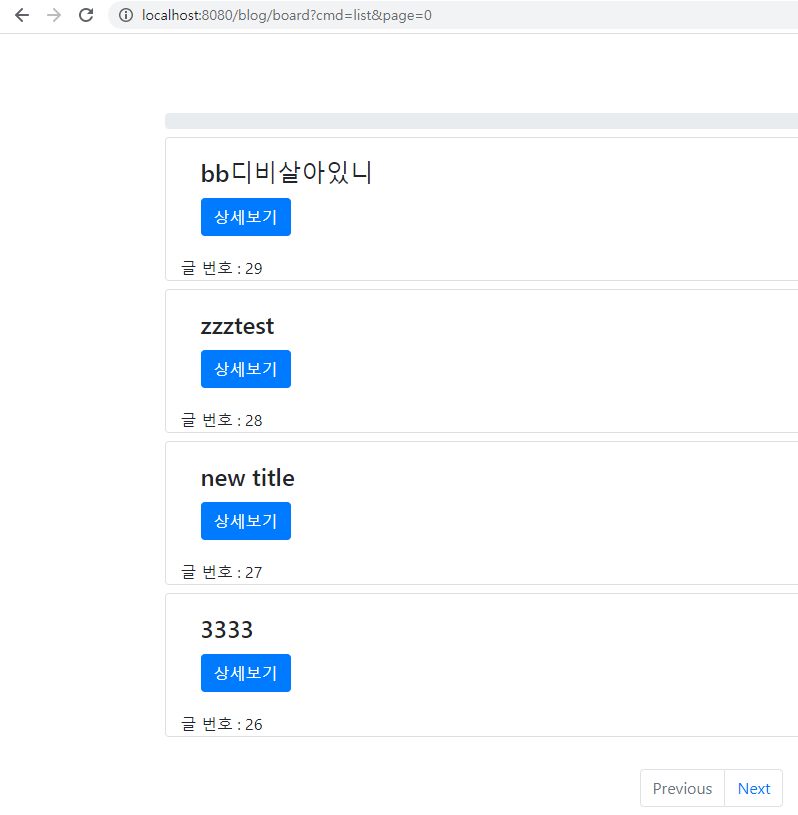The width and height of the screenshot is (798, 815).
Task: Click the gray progress bar above posts
Action: pyautogui.click(x=481, y=121)
